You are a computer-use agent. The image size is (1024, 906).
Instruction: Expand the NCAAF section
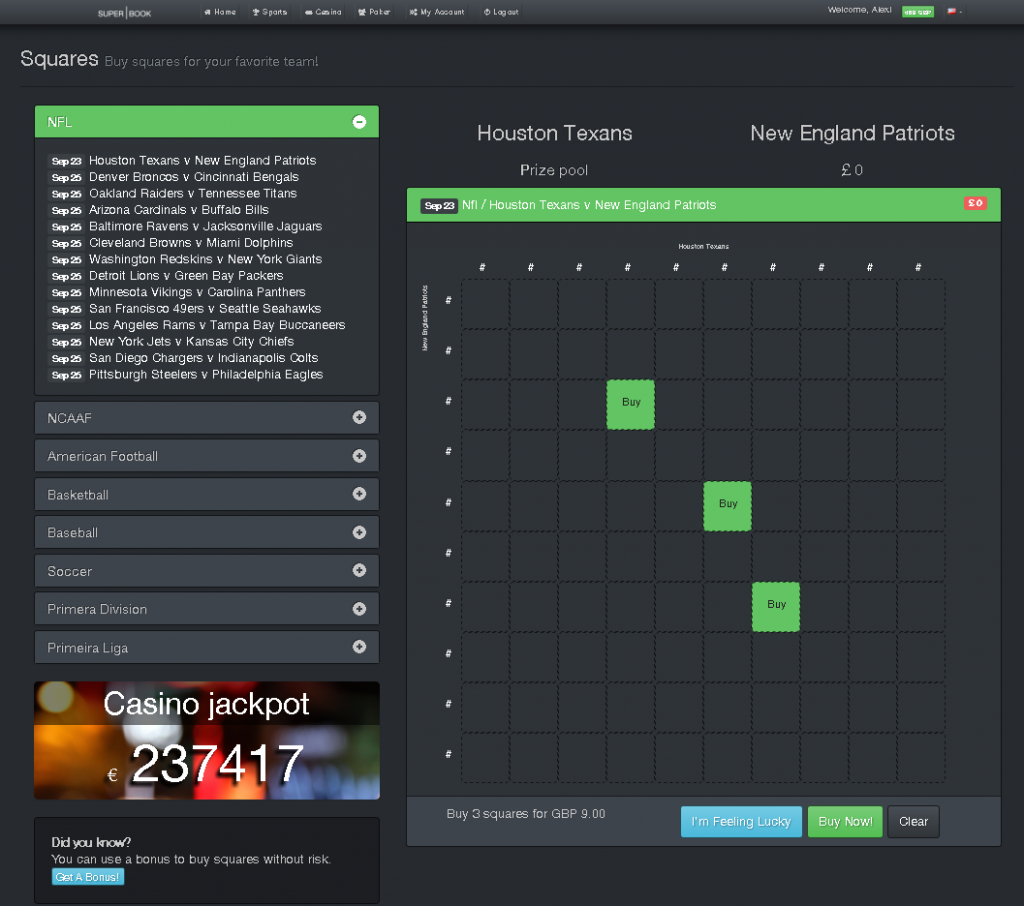(359, 417)
